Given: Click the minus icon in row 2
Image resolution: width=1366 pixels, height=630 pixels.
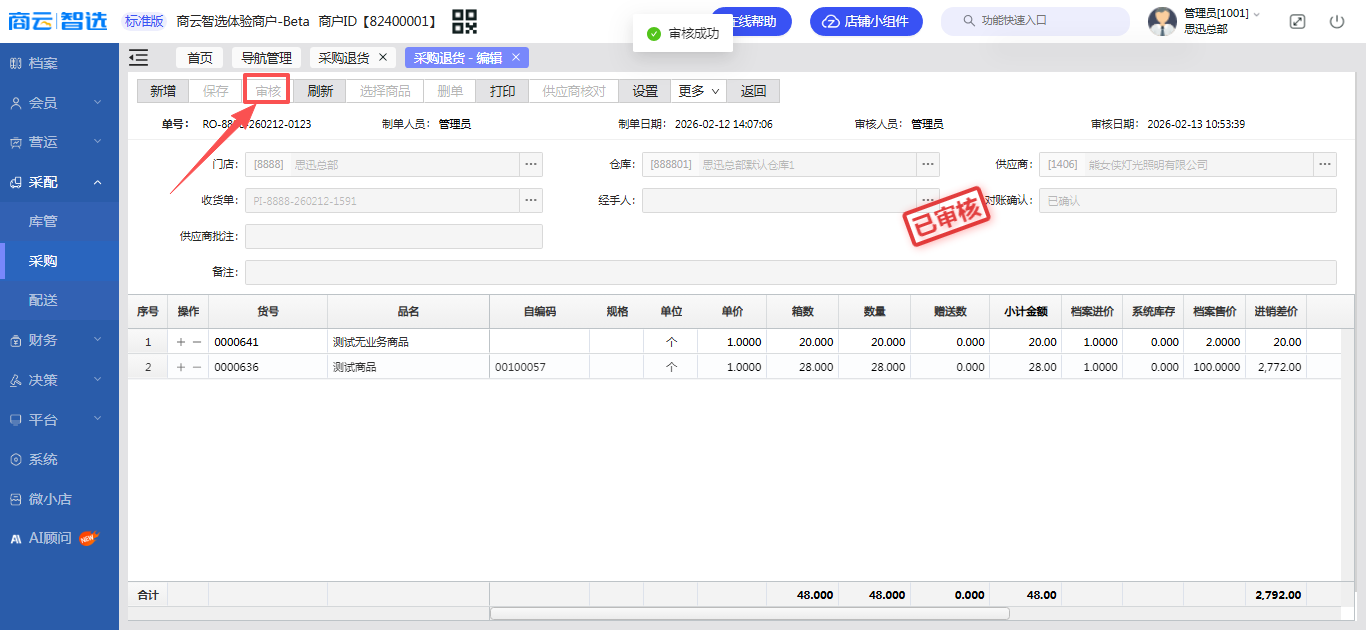Looking at the screenshot, I should point(197,367).
